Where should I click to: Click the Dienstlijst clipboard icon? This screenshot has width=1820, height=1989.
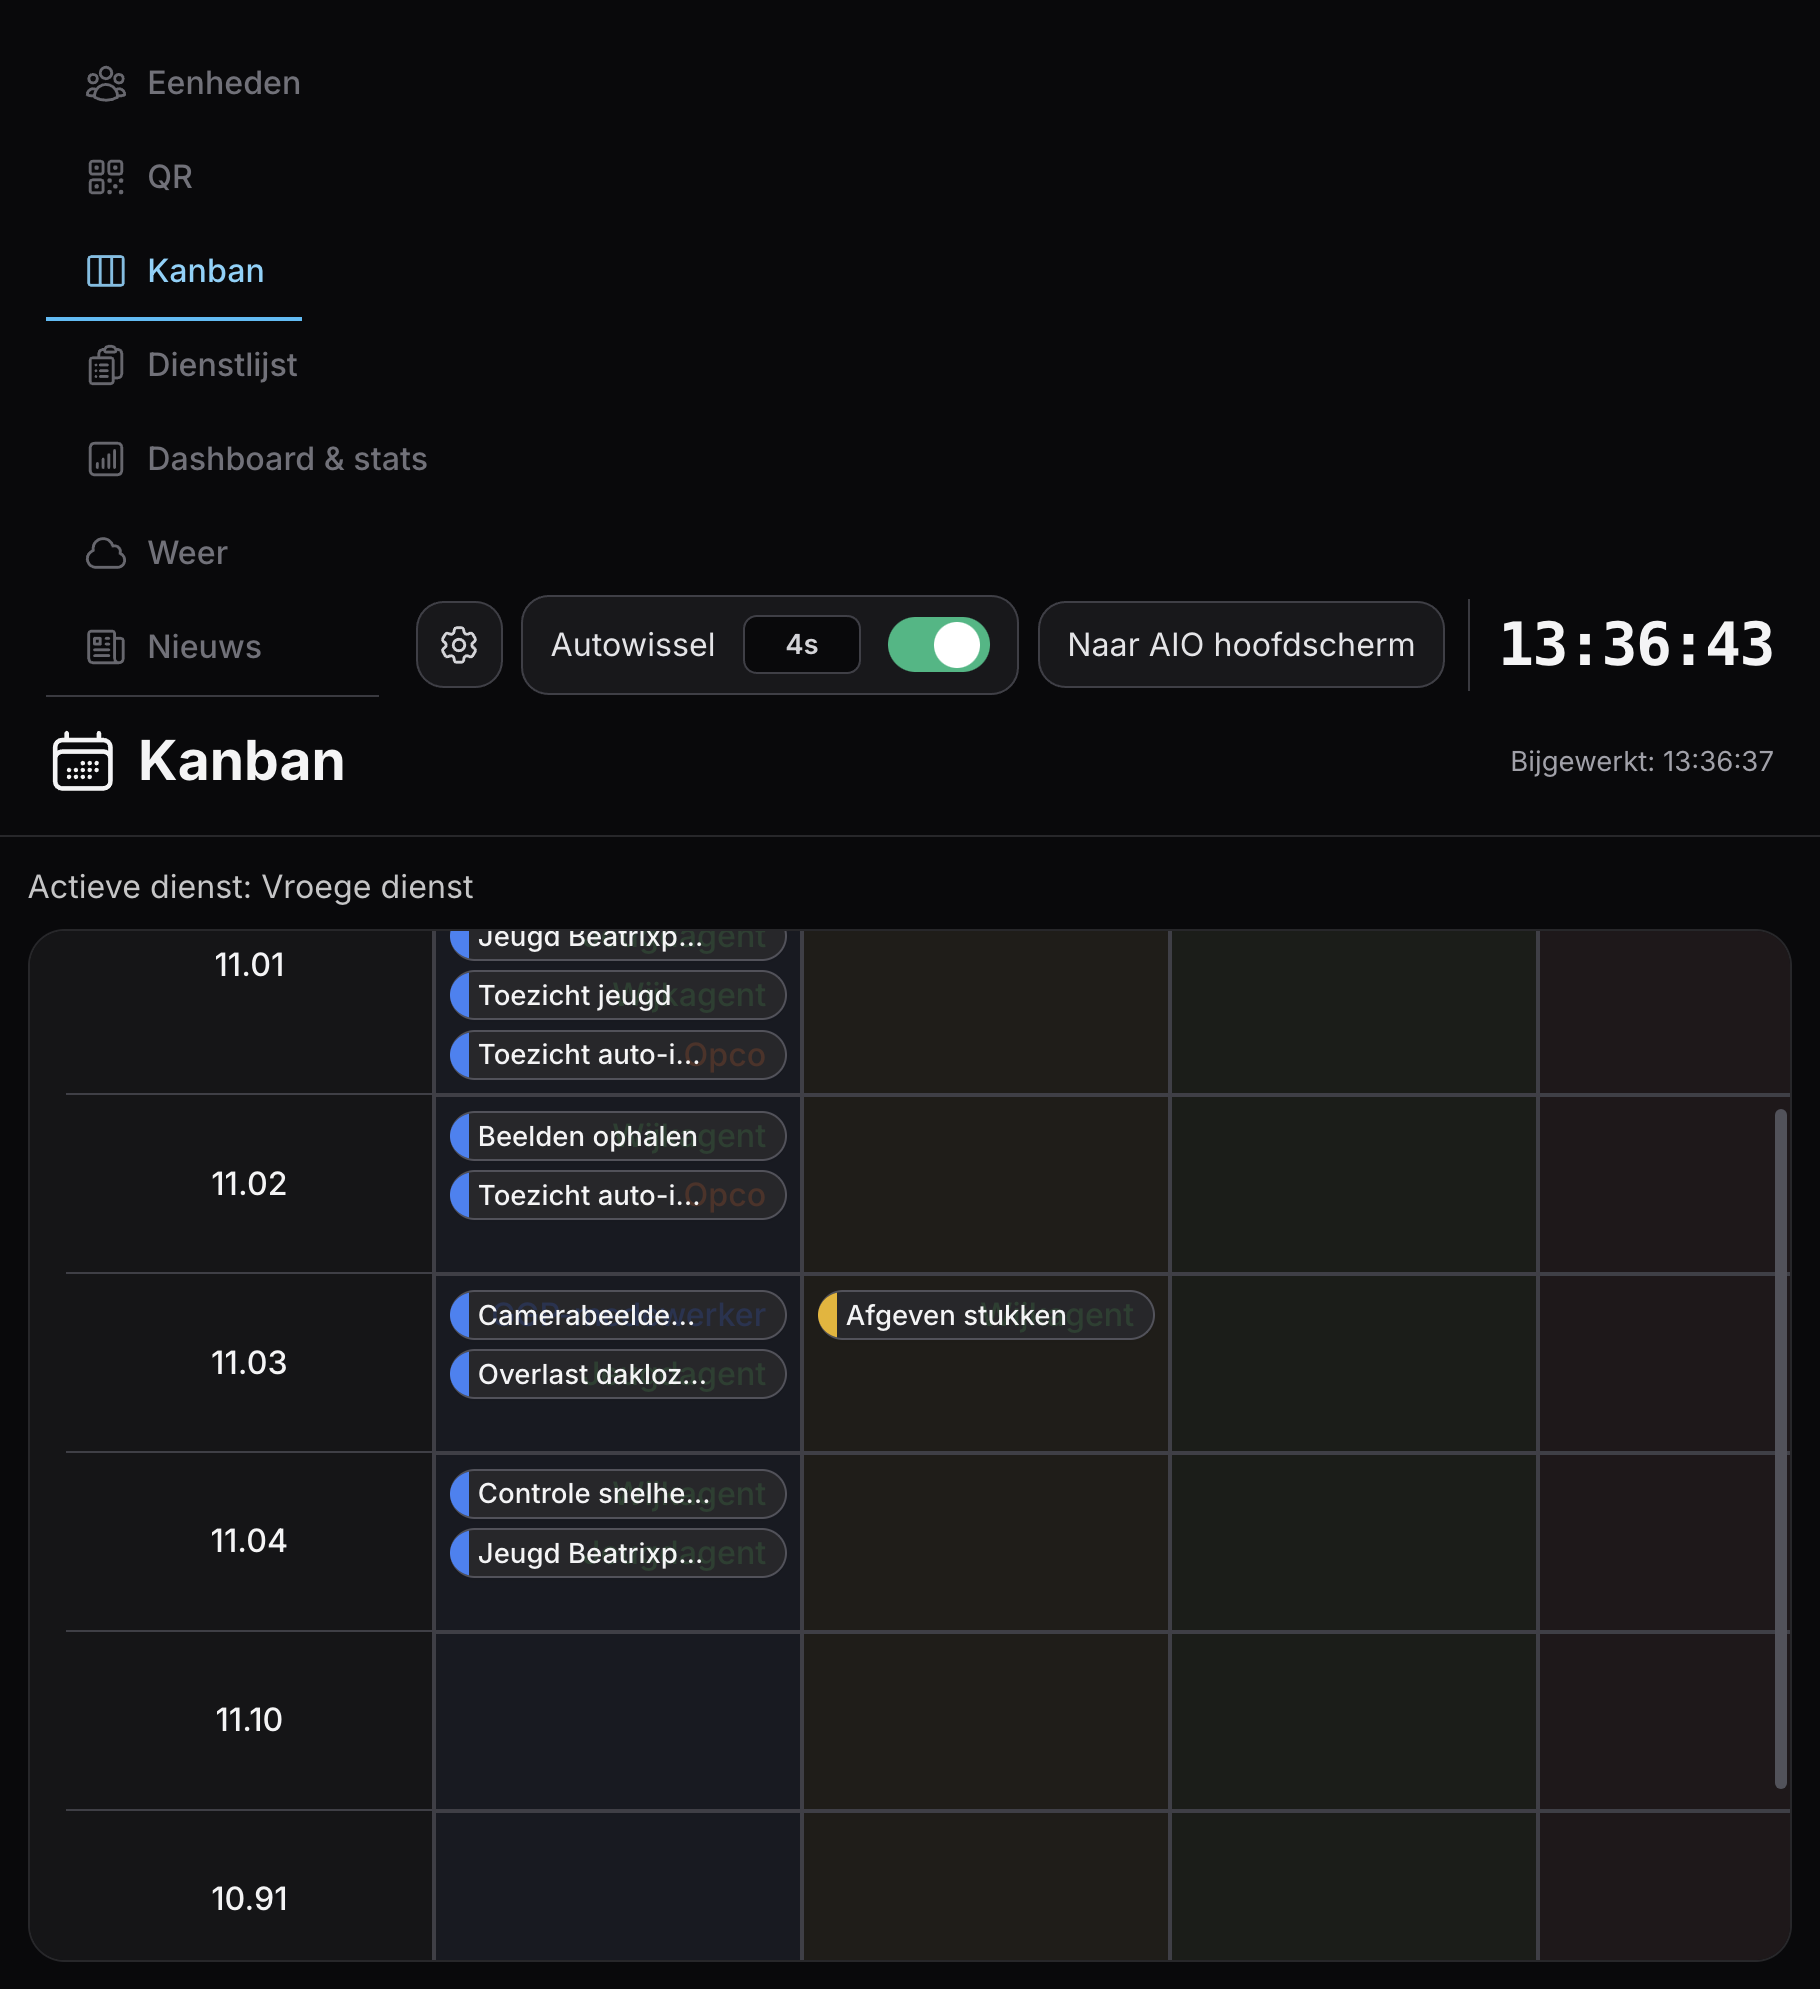pos(105,366)
